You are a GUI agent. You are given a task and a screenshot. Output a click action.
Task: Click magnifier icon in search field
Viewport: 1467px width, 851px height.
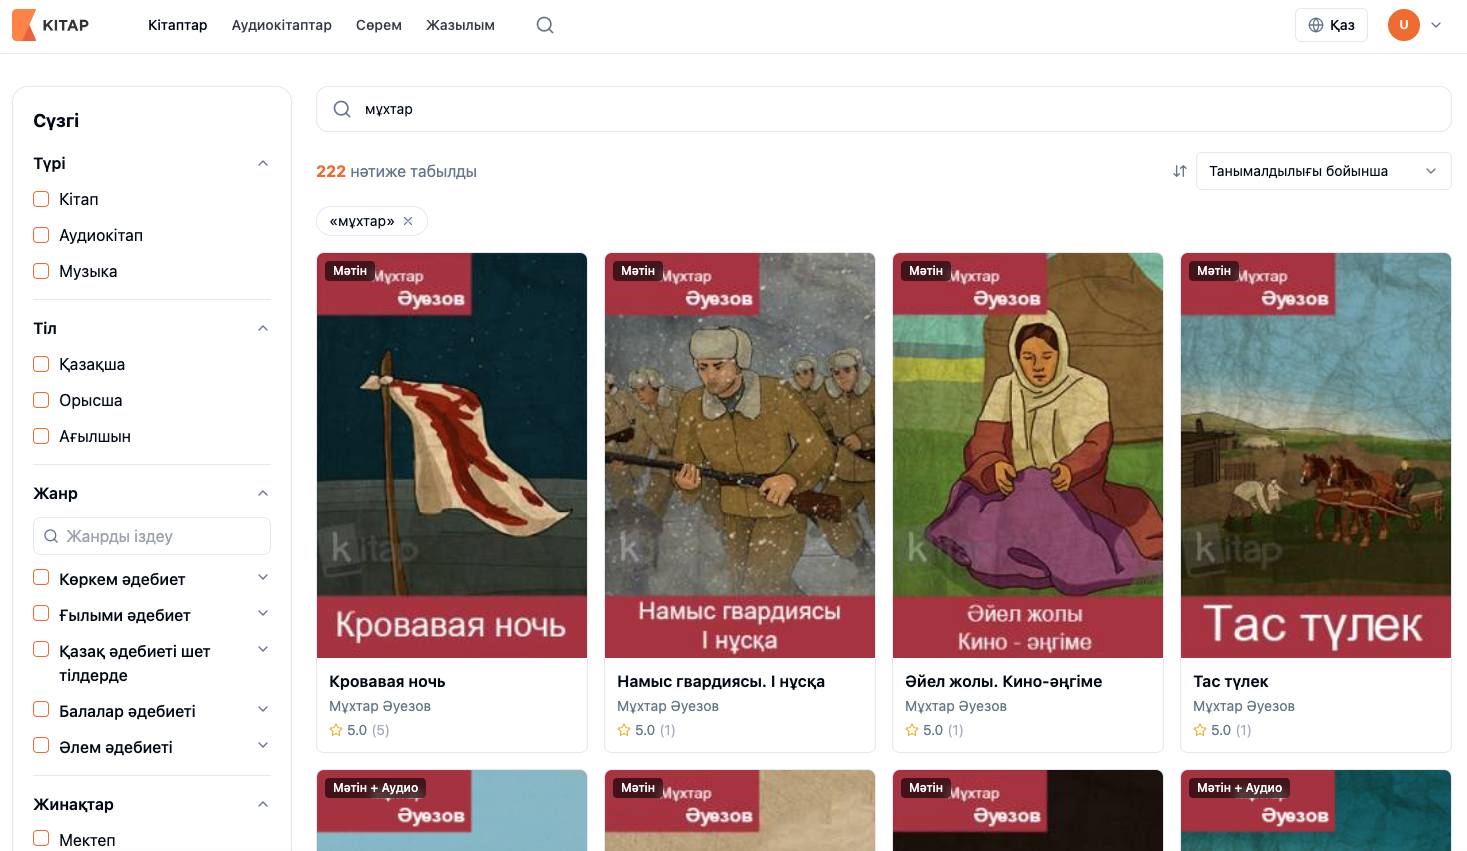point(342,109)
